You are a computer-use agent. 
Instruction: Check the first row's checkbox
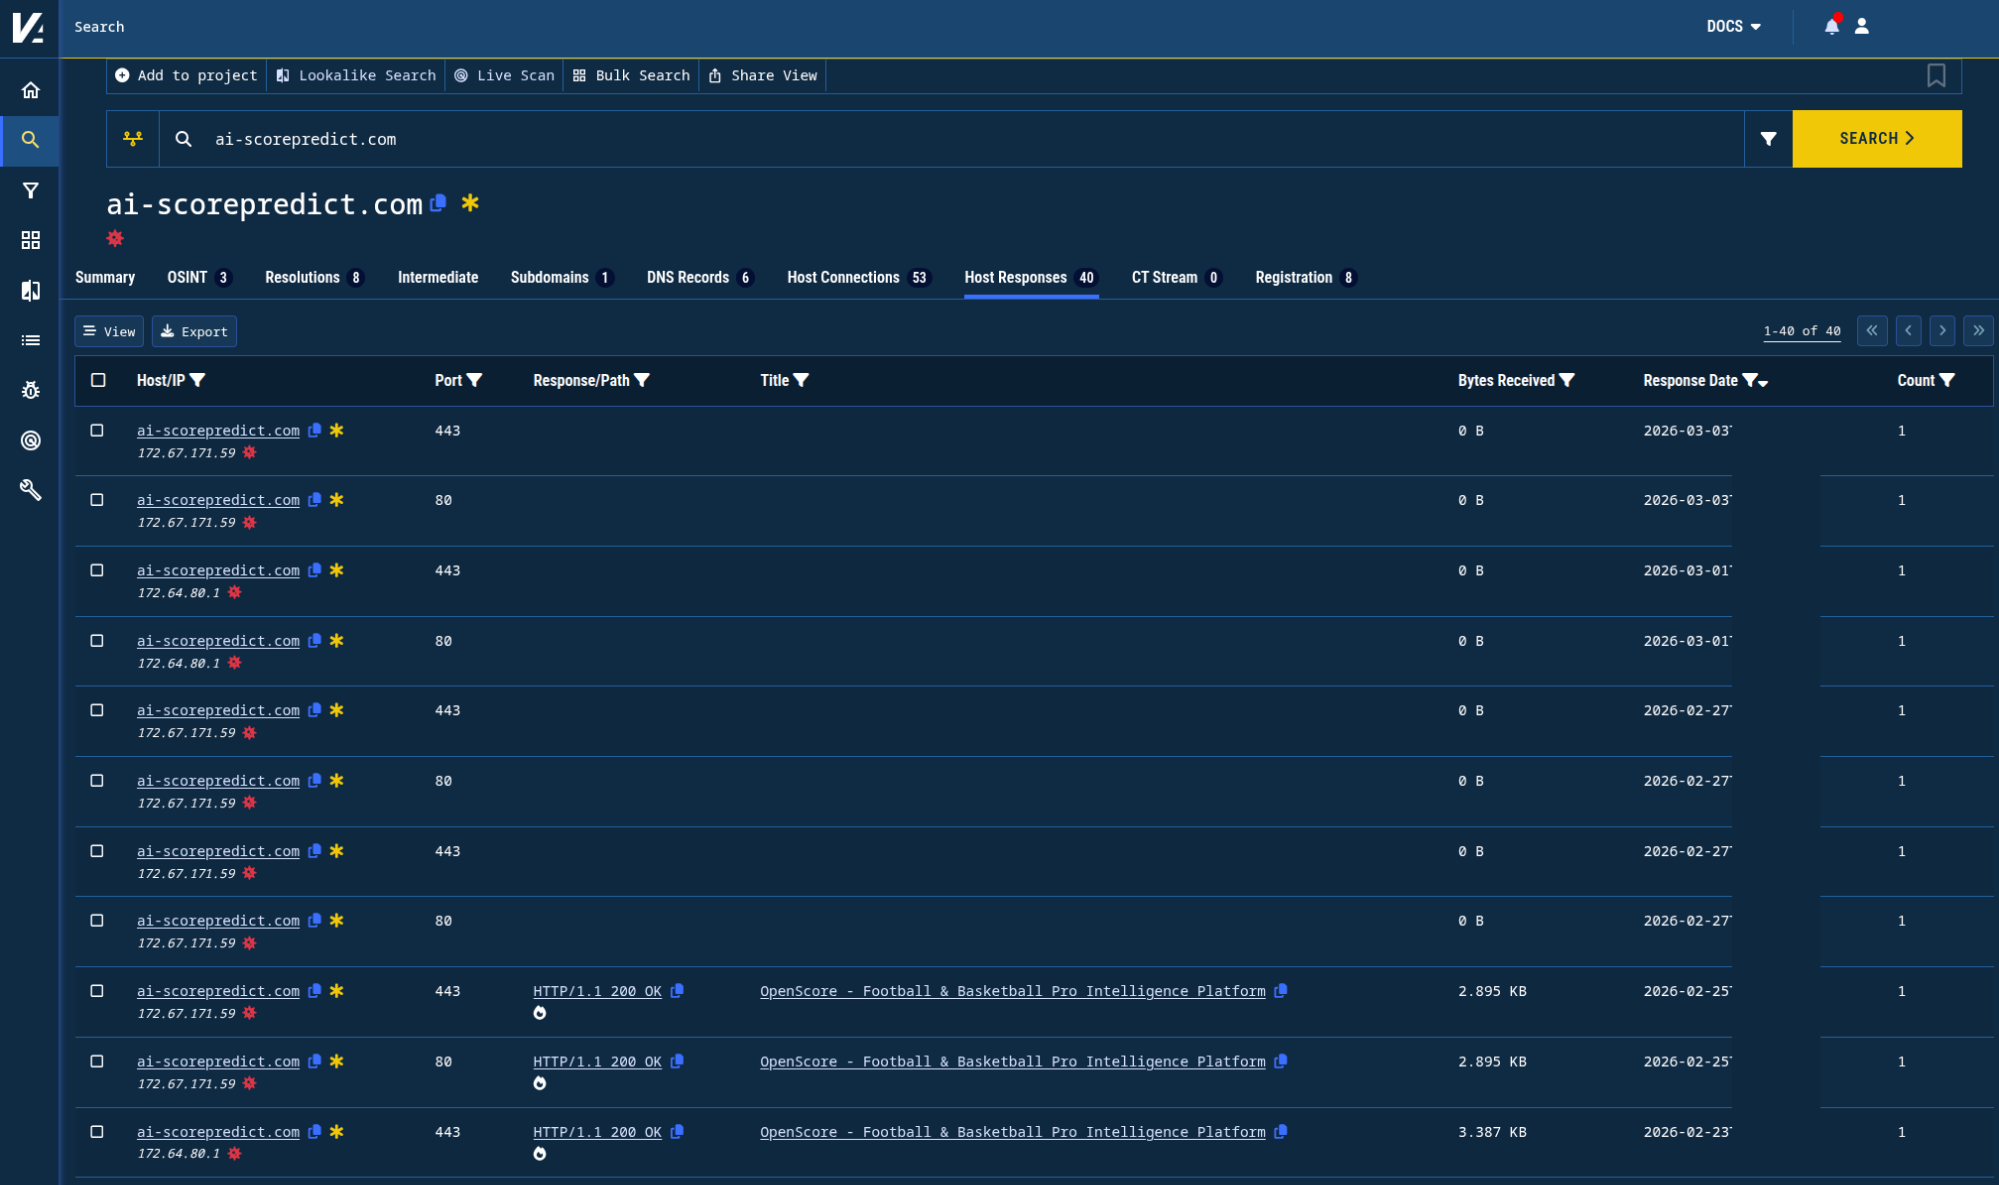pyautogui.click(x=97, y=430)
